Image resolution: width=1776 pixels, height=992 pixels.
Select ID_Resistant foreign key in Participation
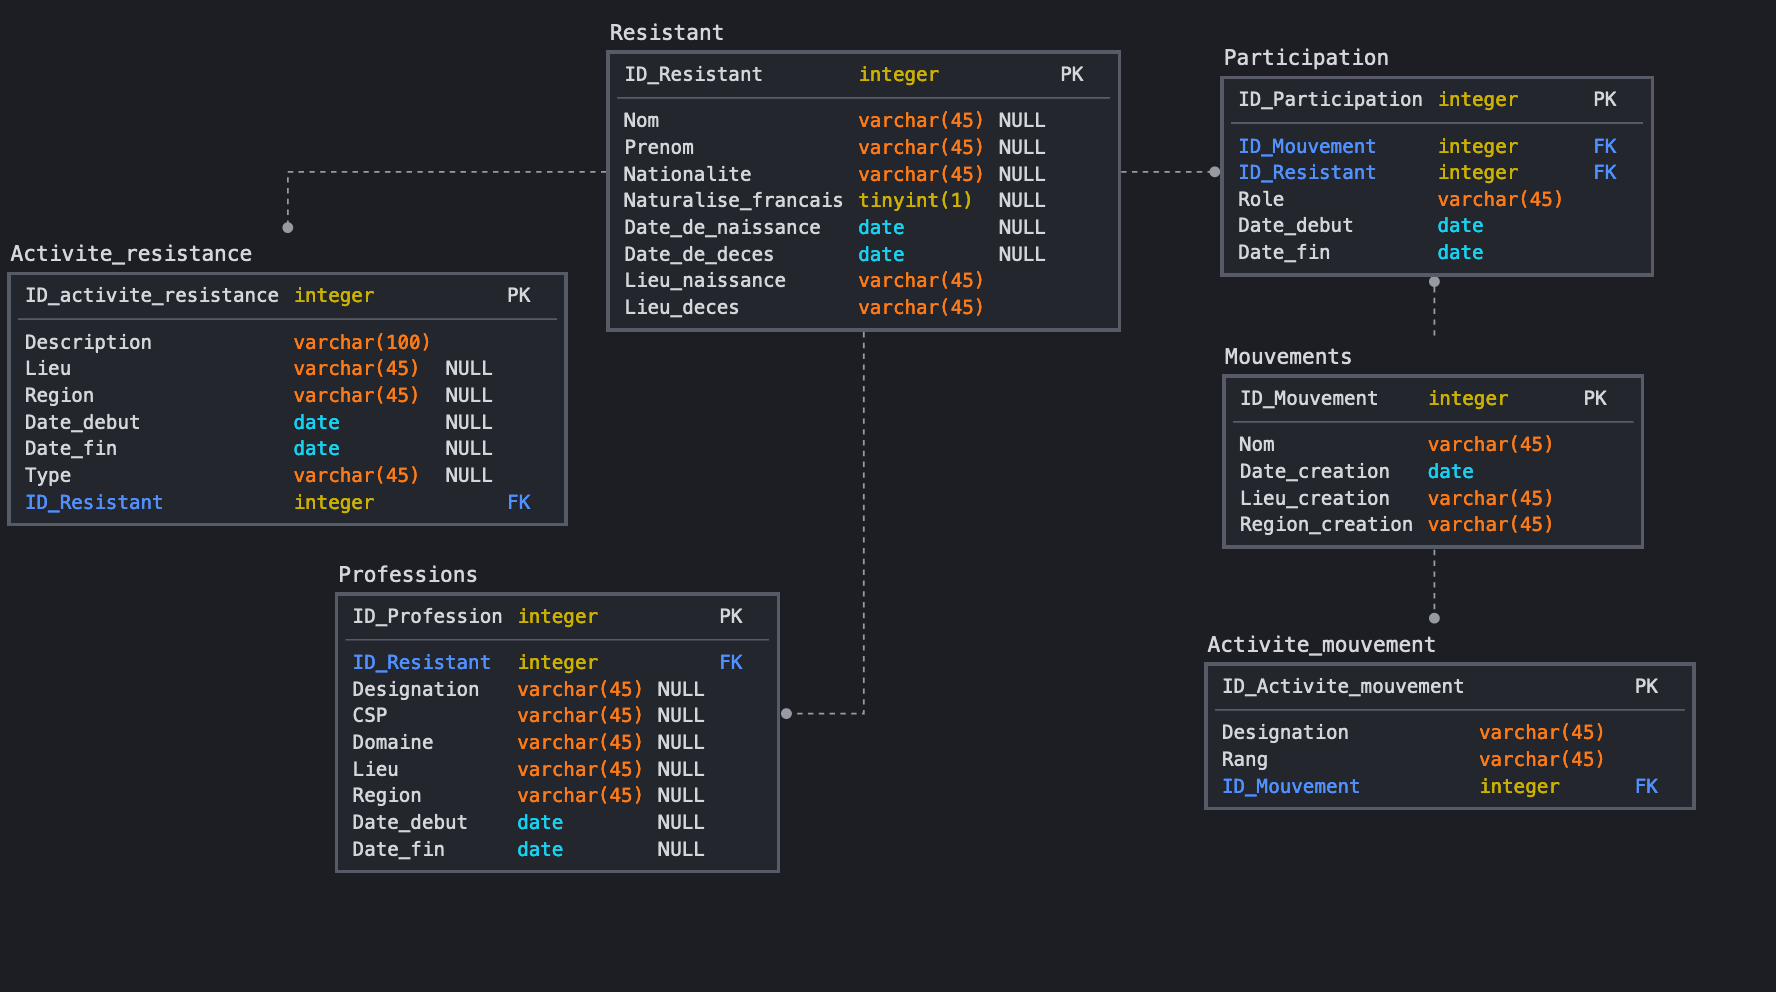point(1437,172)
